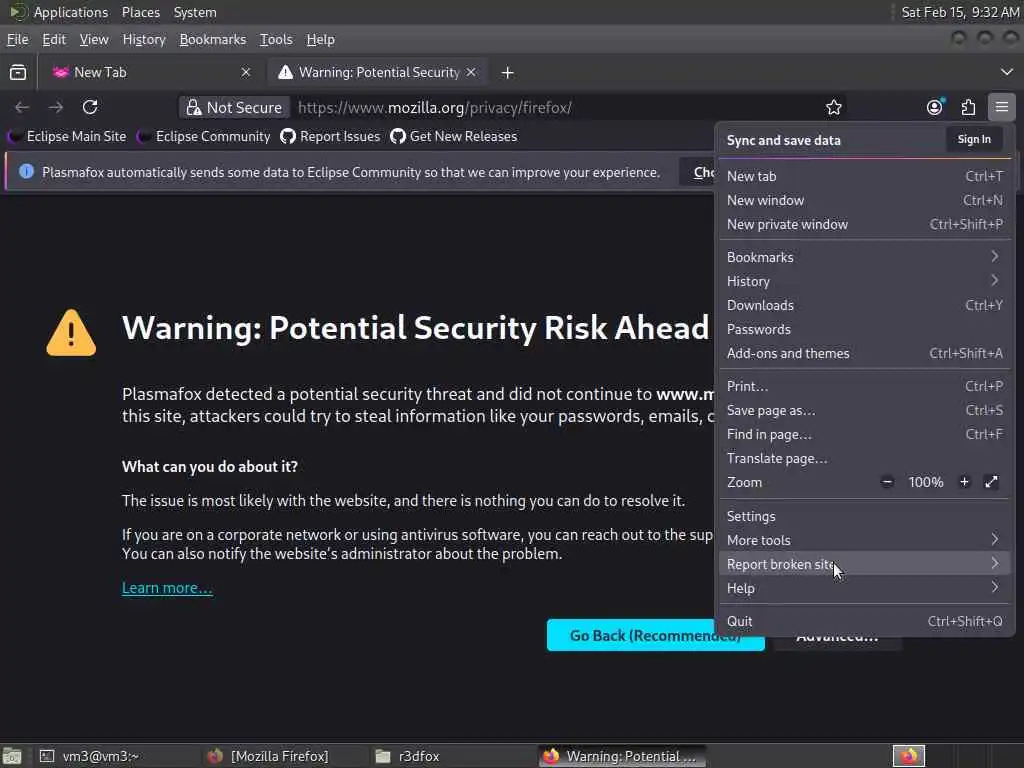The height and width of the screenshot is (768, 1024).
Task: Click the Not Secure lock indicator
Action: click(234, 107)
